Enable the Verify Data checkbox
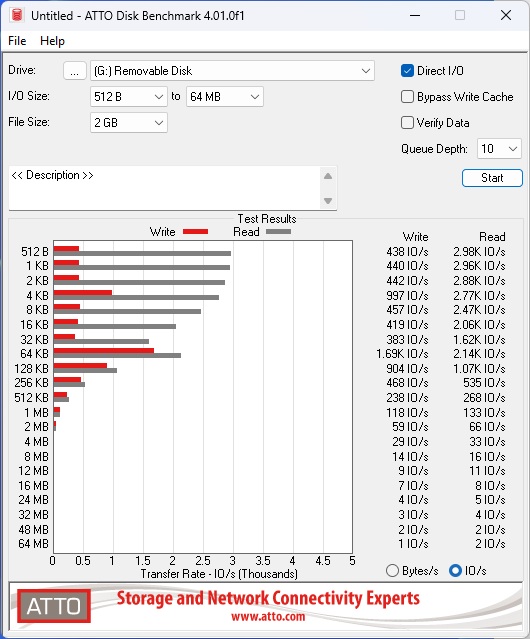The width and height of the screenshot is (530, 639). (407, 123)
